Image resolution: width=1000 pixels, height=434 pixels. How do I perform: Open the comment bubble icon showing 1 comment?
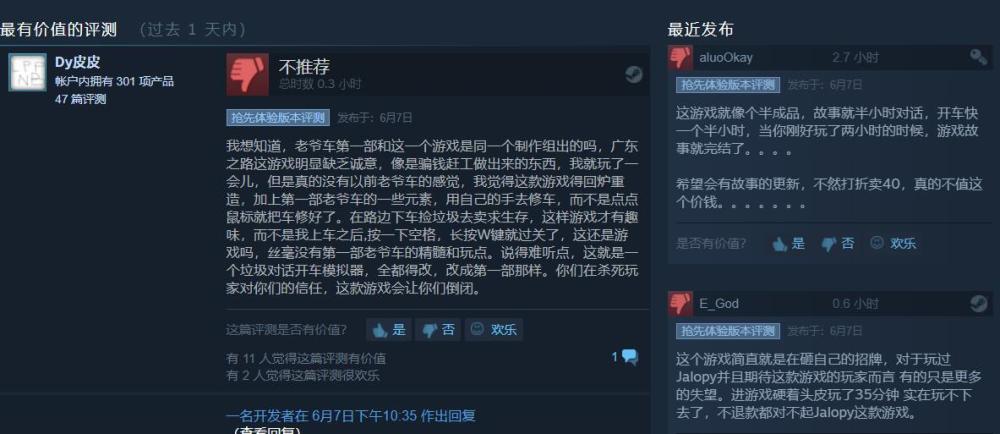pyautogui.click(x=625, y=357)
